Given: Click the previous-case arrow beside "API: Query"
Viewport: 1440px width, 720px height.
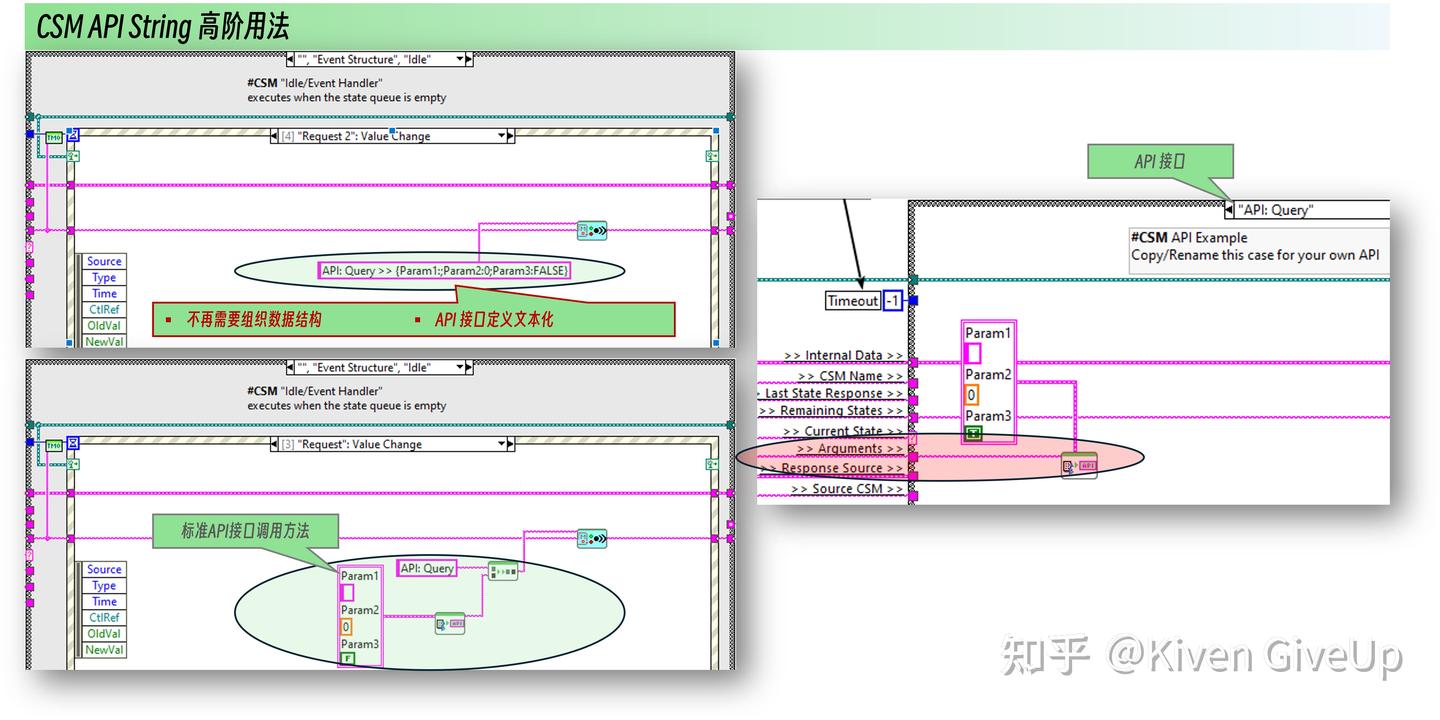Looking at the screenshot, I should click(1229, 210).
